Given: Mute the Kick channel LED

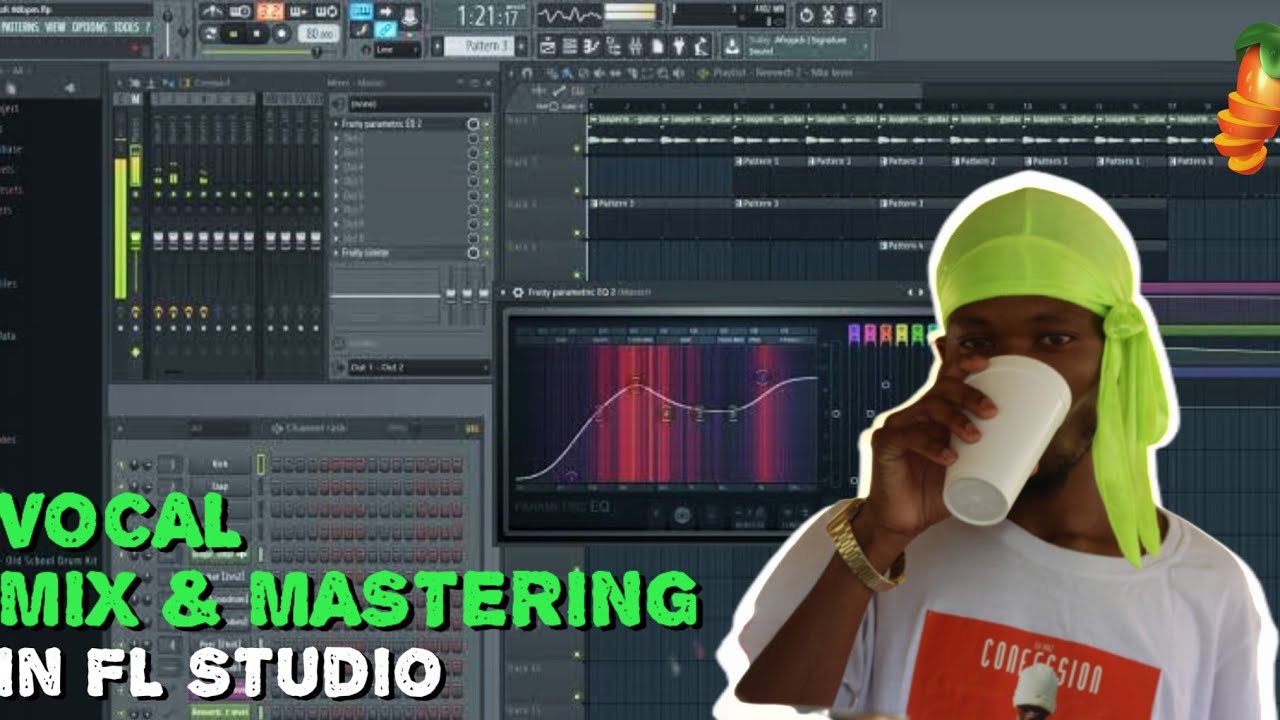Looking at the screenshot, I should coord(121,465).
